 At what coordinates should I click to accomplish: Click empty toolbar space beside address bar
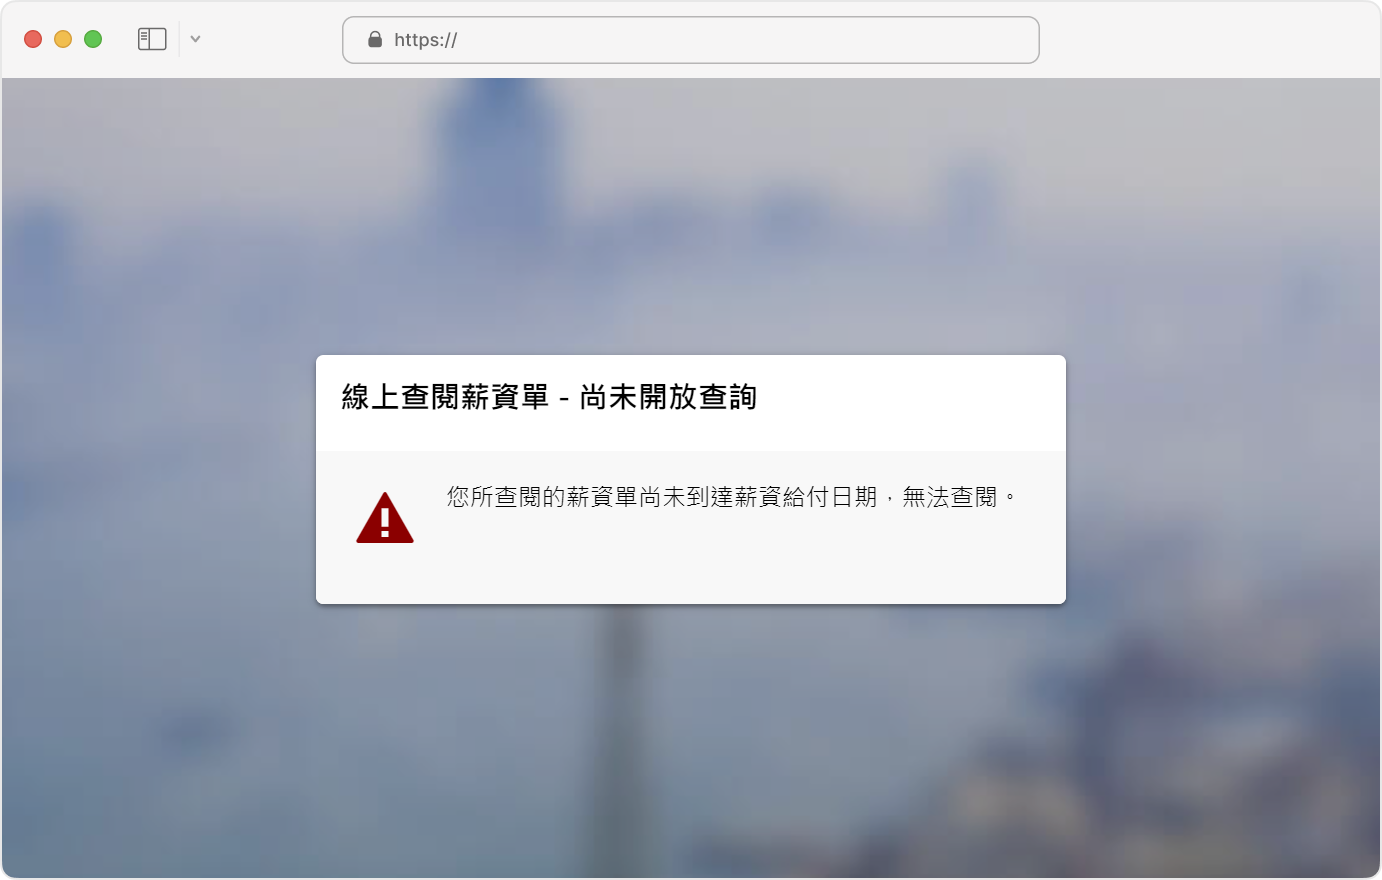(x=1200, y=40)
